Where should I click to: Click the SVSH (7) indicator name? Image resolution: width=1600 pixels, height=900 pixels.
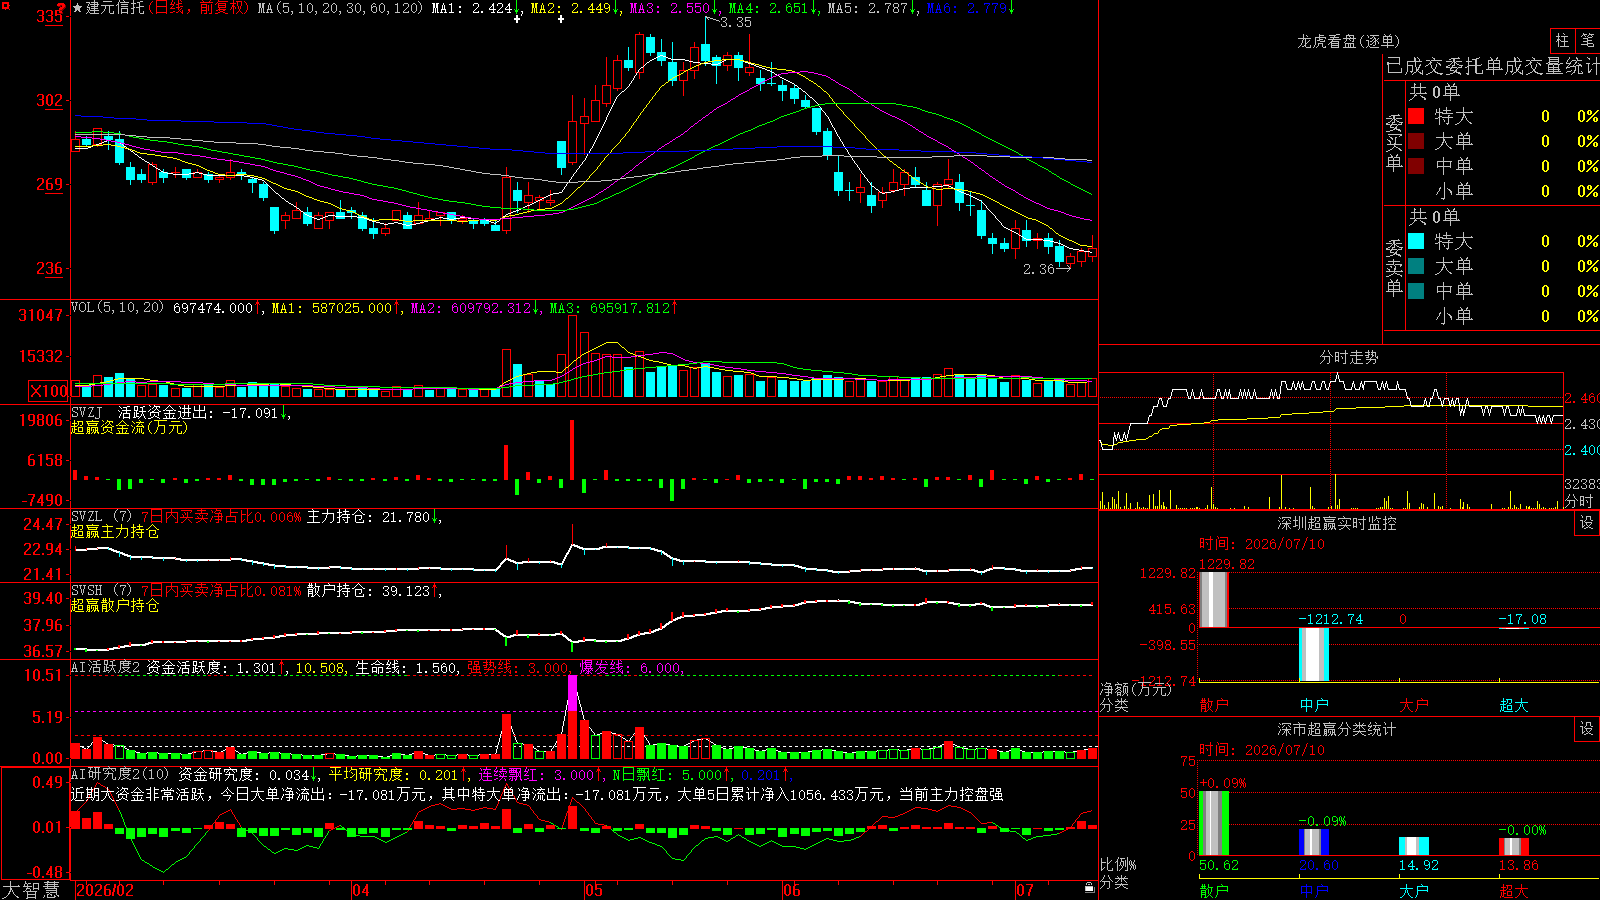coord(101,591)
